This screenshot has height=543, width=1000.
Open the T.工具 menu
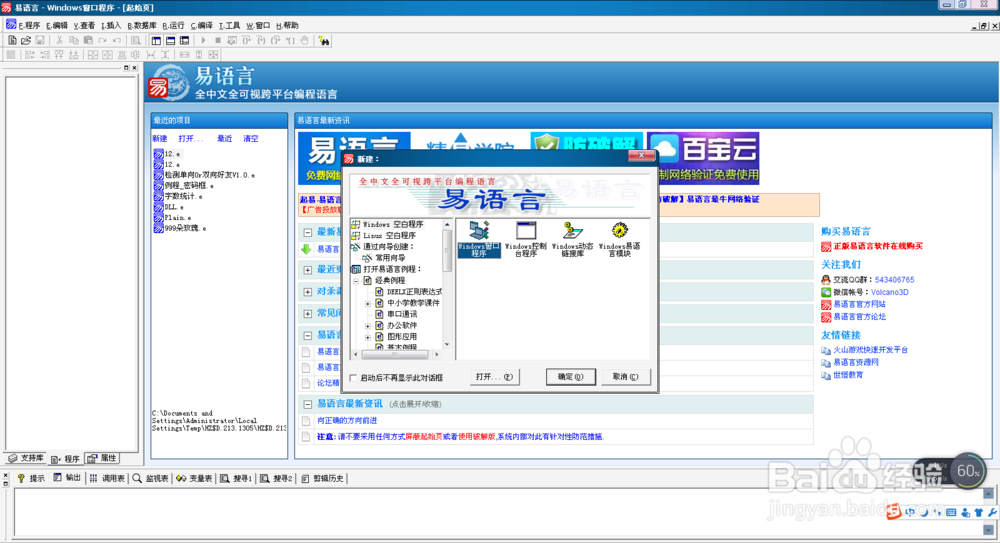point(229,26)
